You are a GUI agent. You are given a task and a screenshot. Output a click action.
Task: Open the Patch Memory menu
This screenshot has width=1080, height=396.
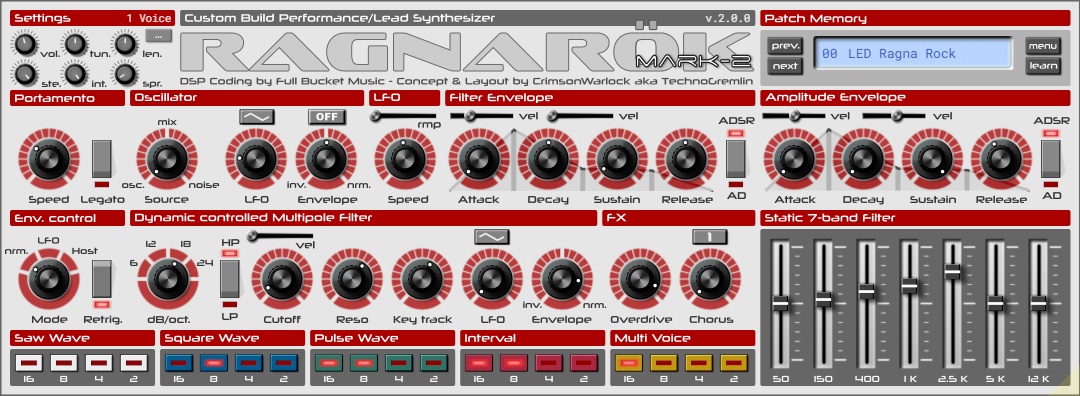coord(1042,46)
